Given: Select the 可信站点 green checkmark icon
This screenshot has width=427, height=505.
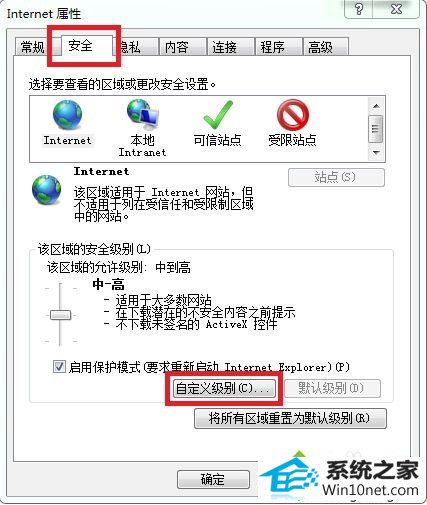Looking at the screenshot, I should pyautogui.click(x=218, y=114).
